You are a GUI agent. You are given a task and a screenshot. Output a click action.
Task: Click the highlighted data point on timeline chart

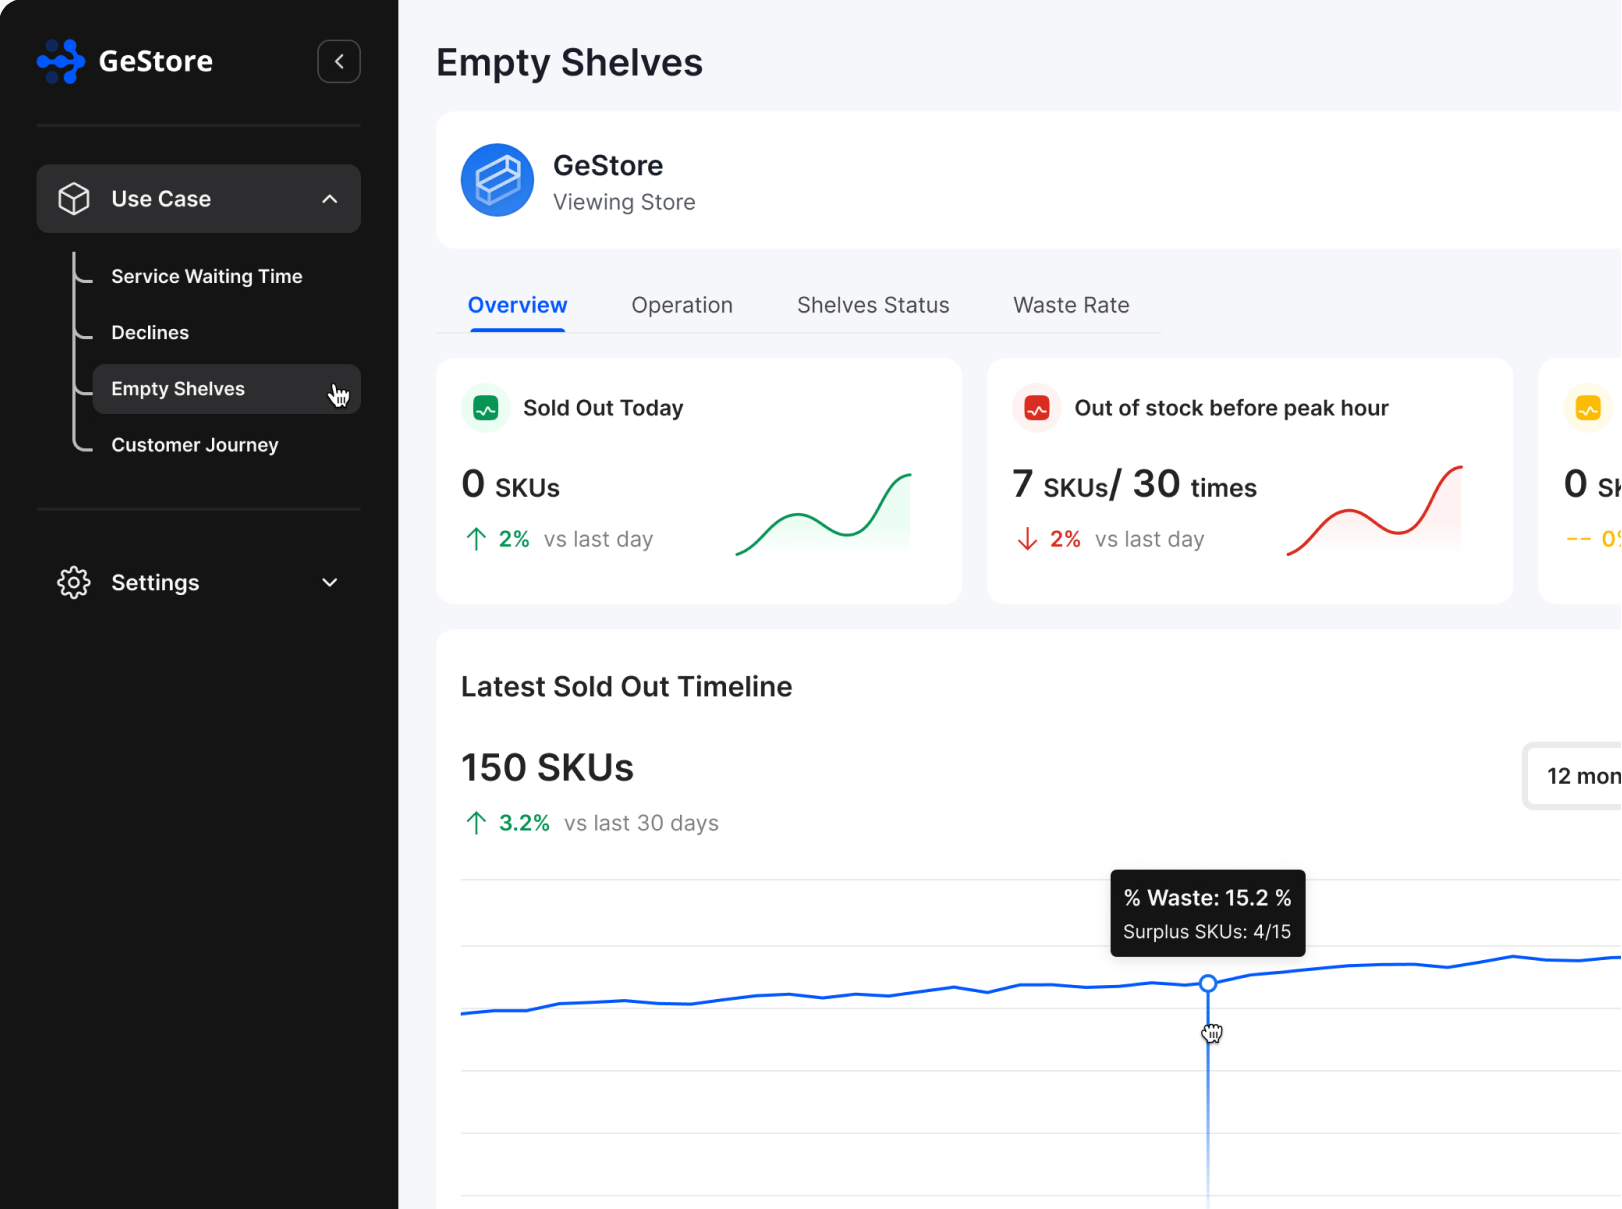[1208, 983]
